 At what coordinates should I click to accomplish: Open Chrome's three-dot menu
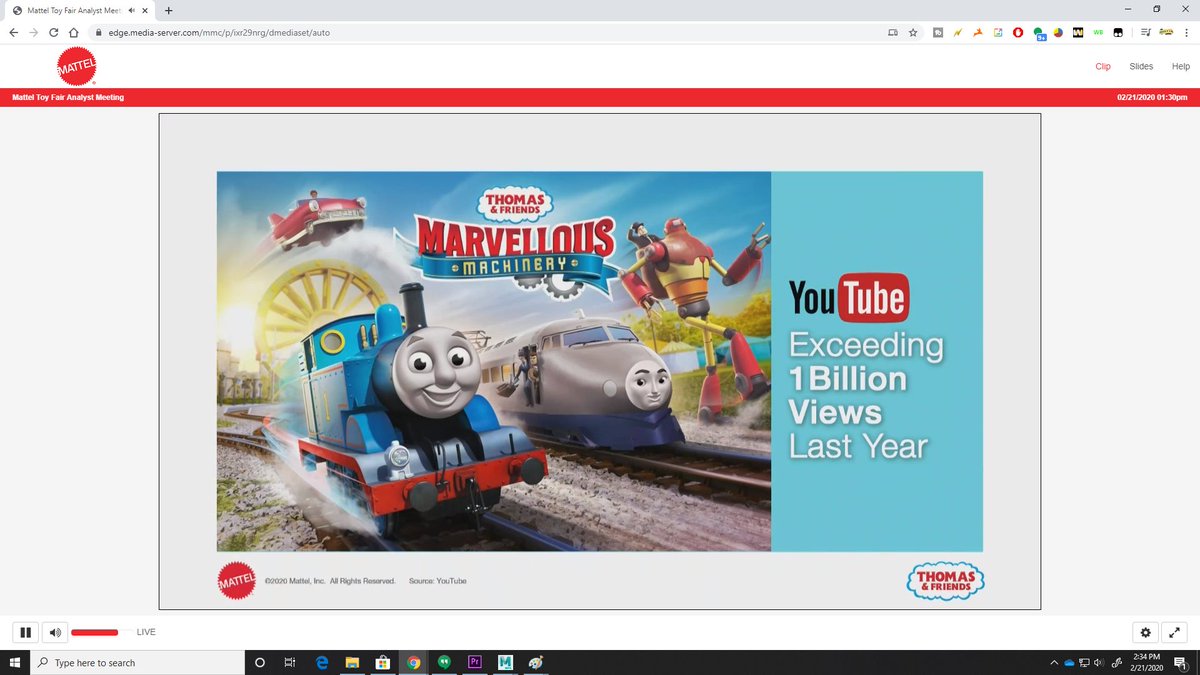click(x=1186, y=32)
